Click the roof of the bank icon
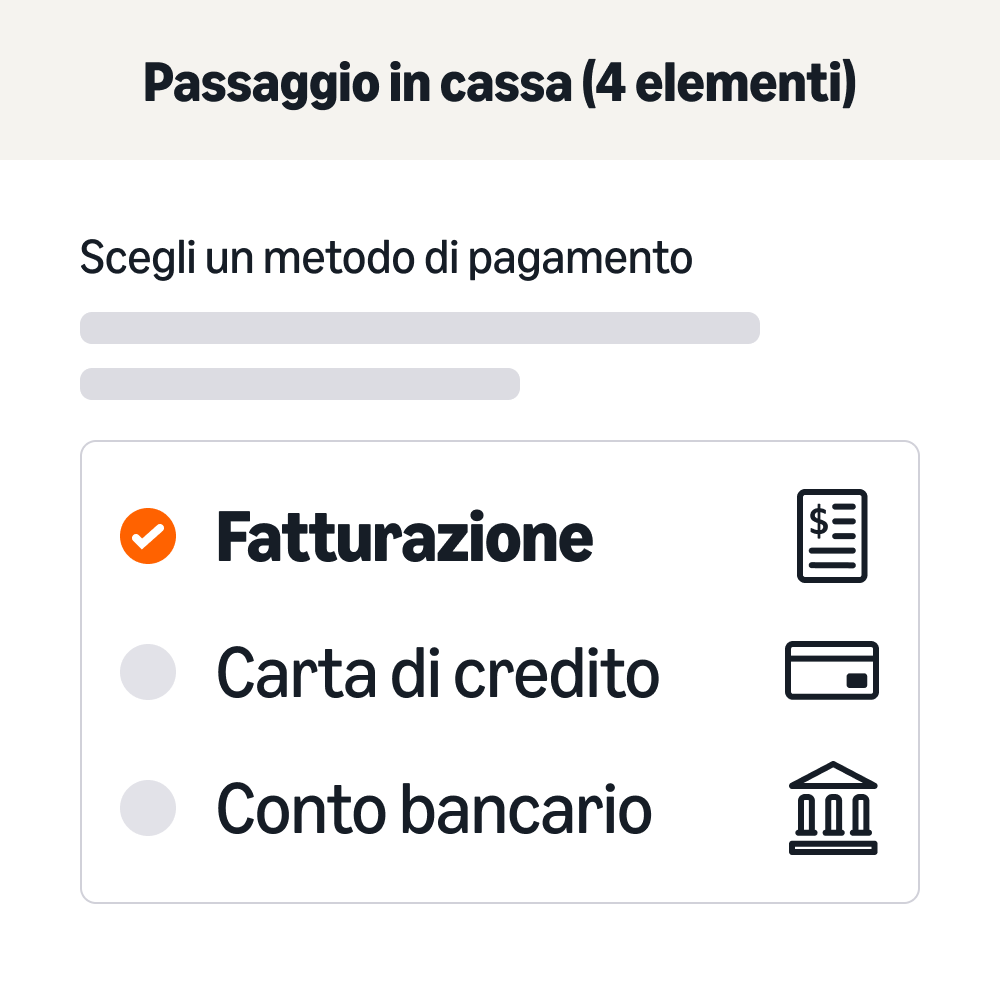The width and height of the screenshot is (1000, 1000). pyautogui.click(x=833, y=776)
